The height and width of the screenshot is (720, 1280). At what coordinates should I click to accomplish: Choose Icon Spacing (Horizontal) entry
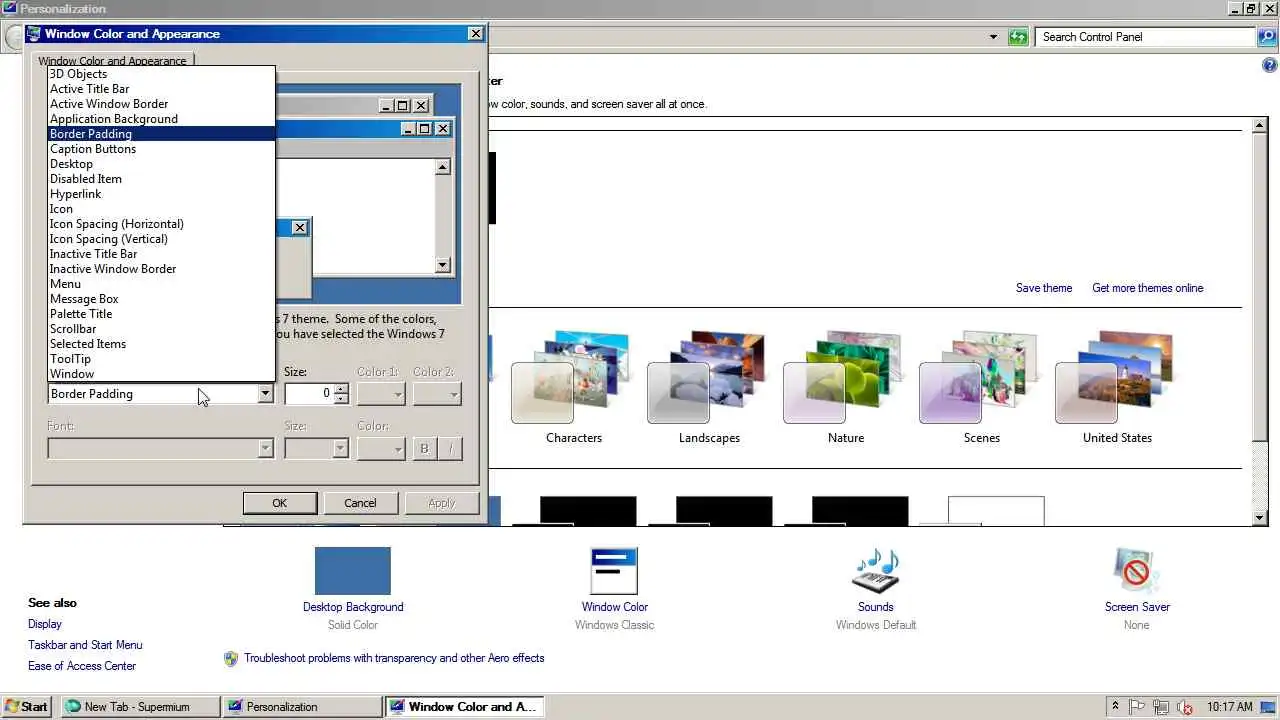coord(161,224)
